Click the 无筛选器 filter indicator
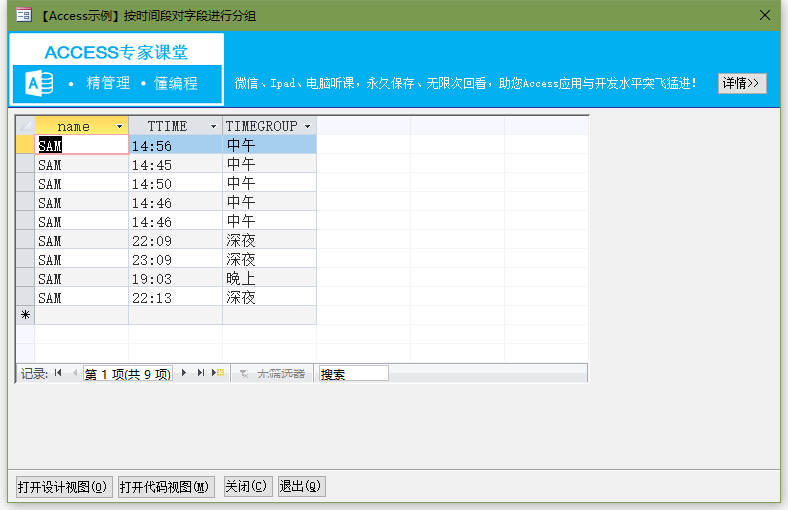 (x=272, y=373)
